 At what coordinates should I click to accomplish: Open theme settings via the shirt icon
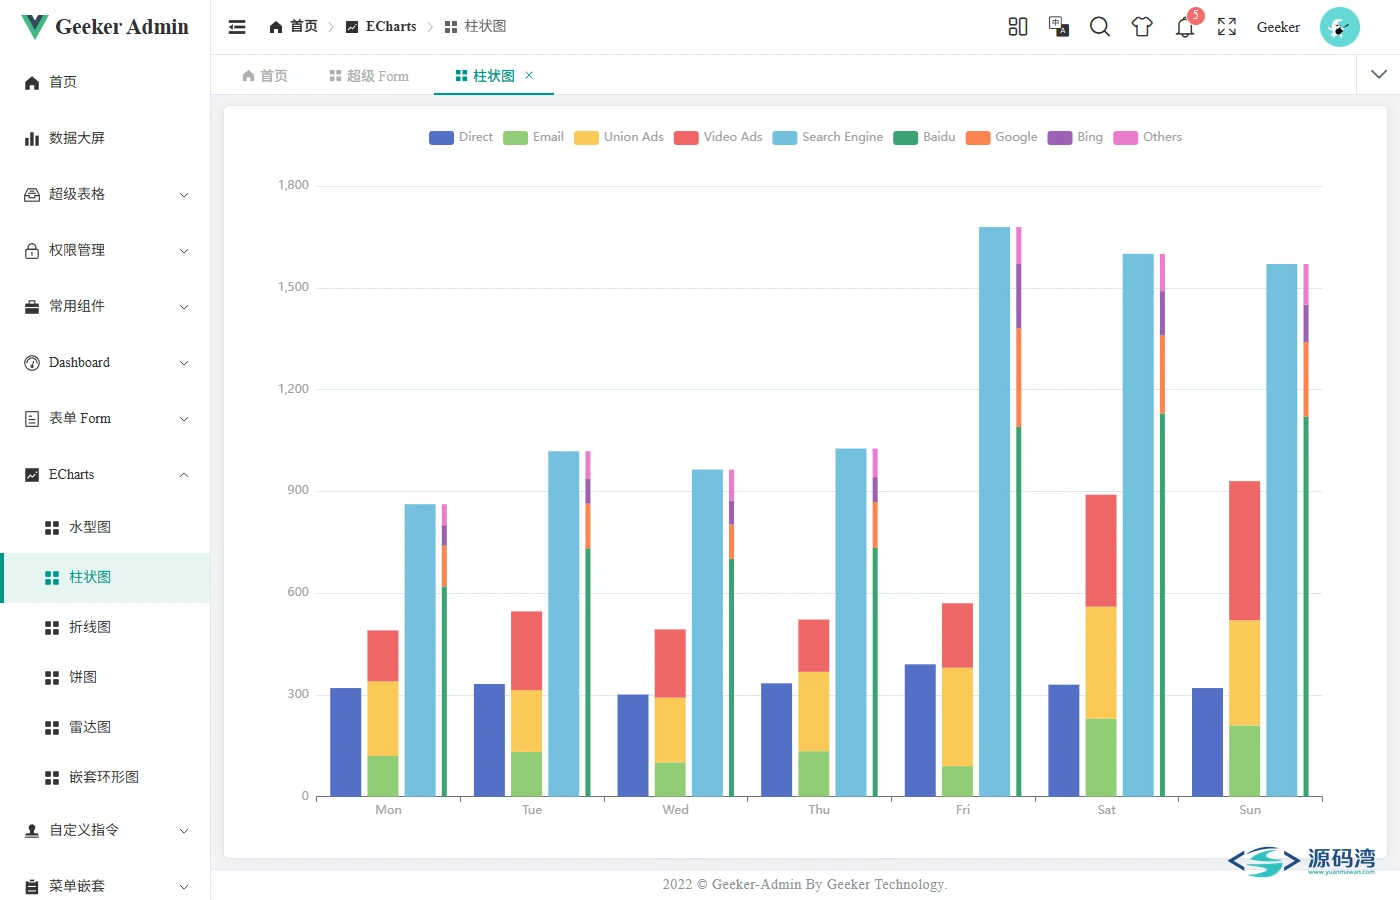(x=1142, y=27)
